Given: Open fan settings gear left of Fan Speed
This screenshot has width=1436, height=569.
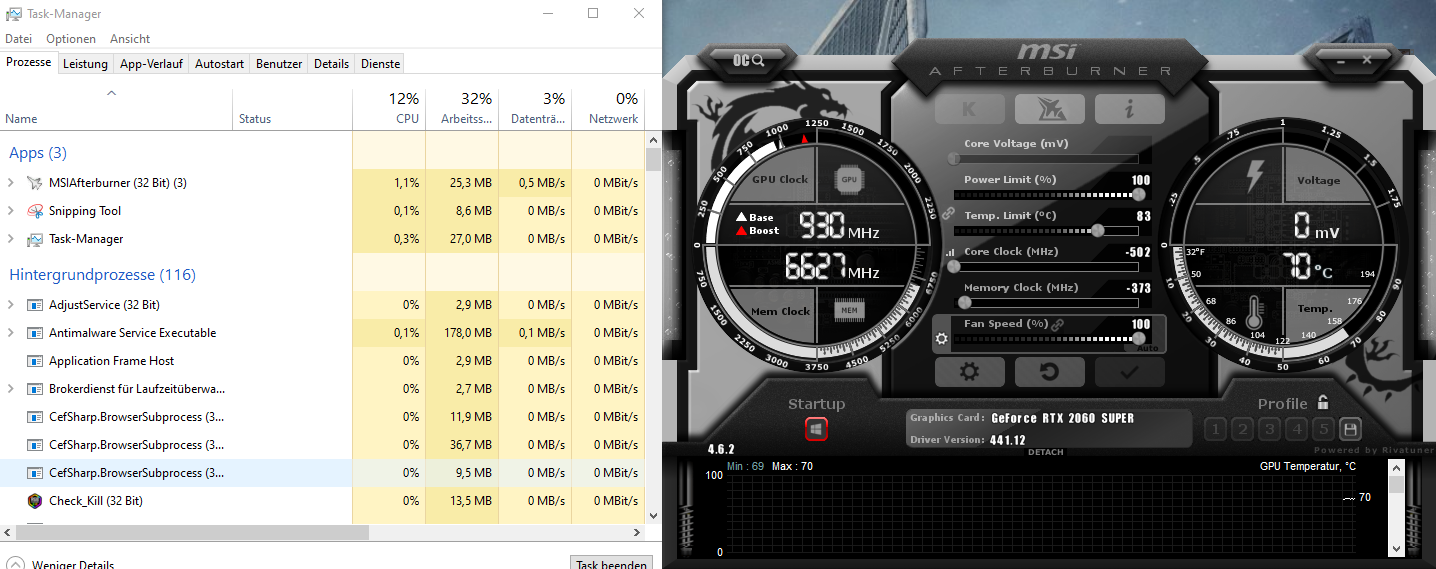Looking at the screenshot, I should point(941,339).
